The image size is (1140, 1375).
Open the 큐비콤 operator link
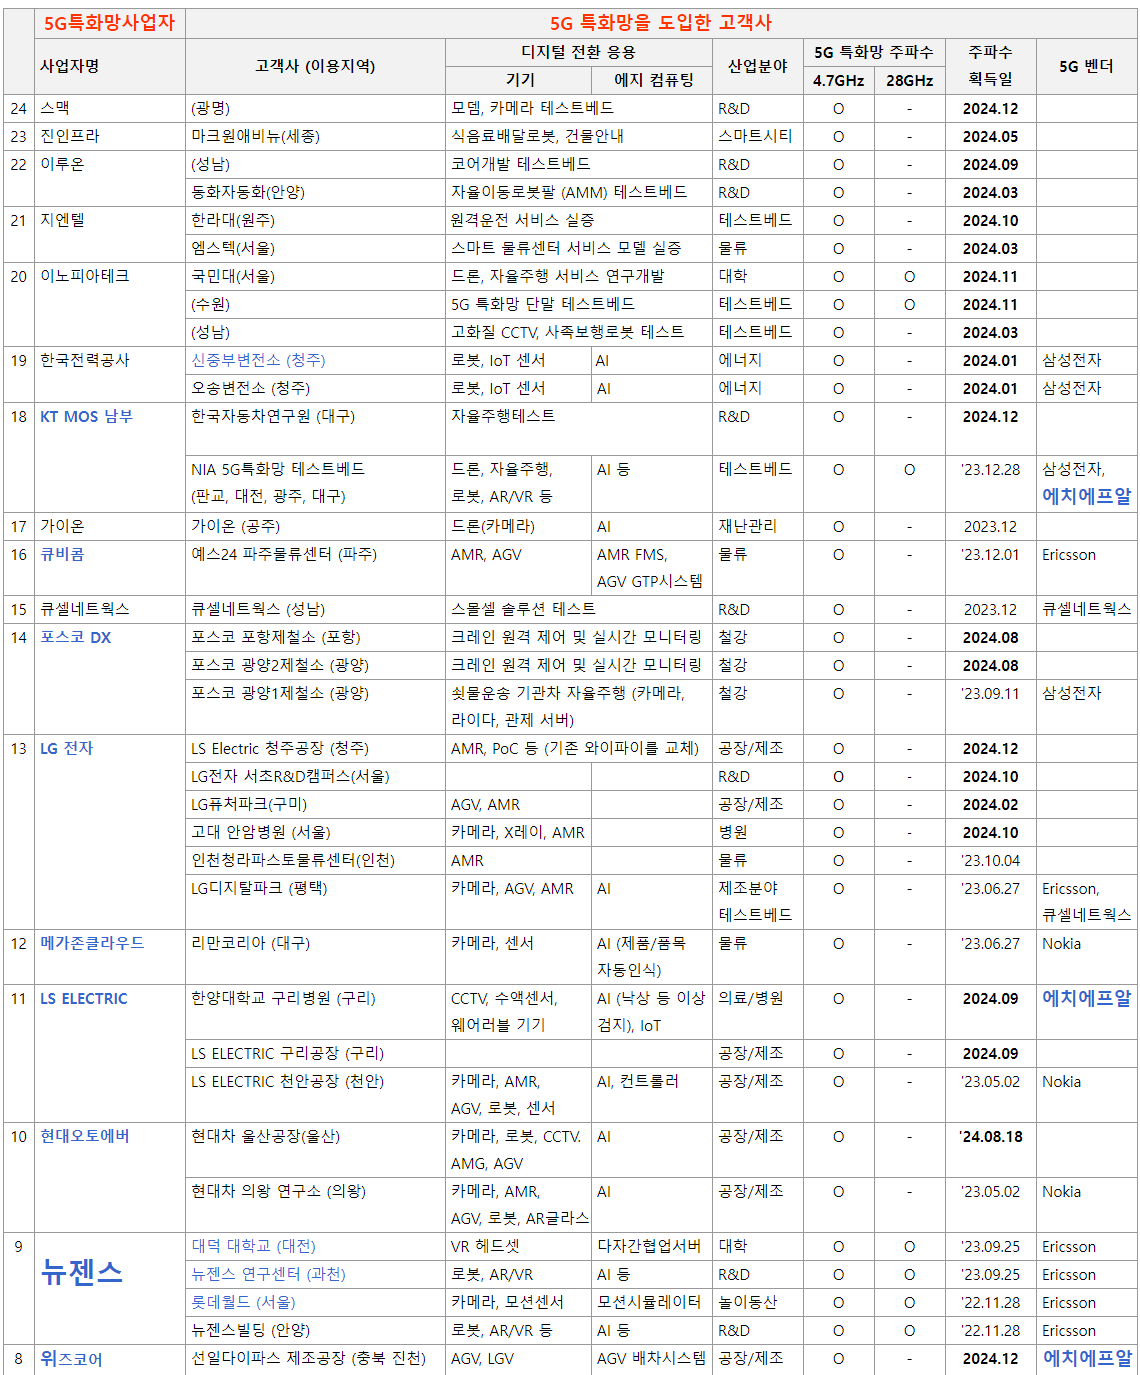point(62,554)
